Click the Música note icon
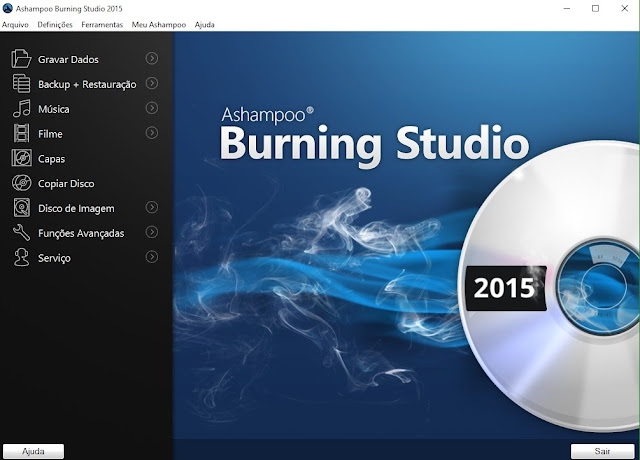640x460 pixels. pyautogui.click(x=22, y=108)
